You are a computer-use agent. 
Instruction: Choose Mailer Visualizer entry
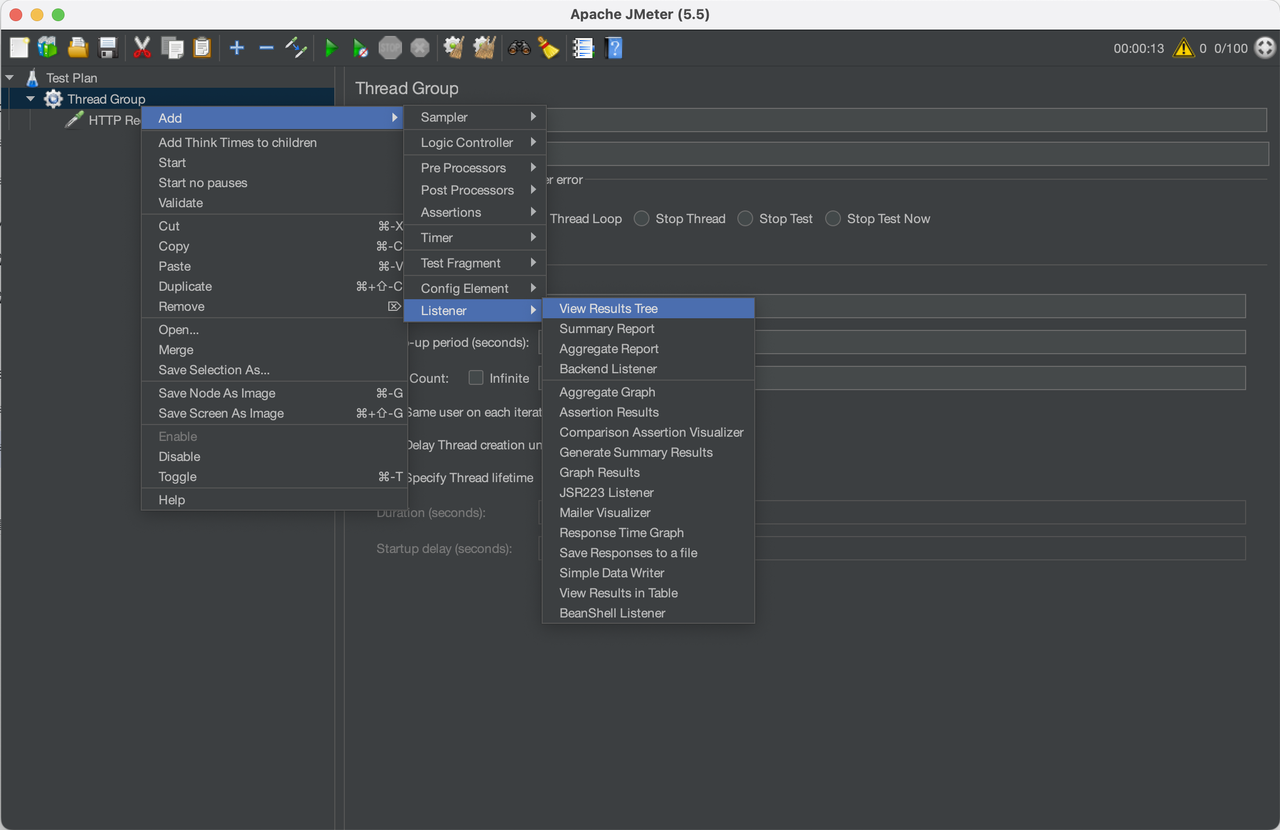click(648, 512)
